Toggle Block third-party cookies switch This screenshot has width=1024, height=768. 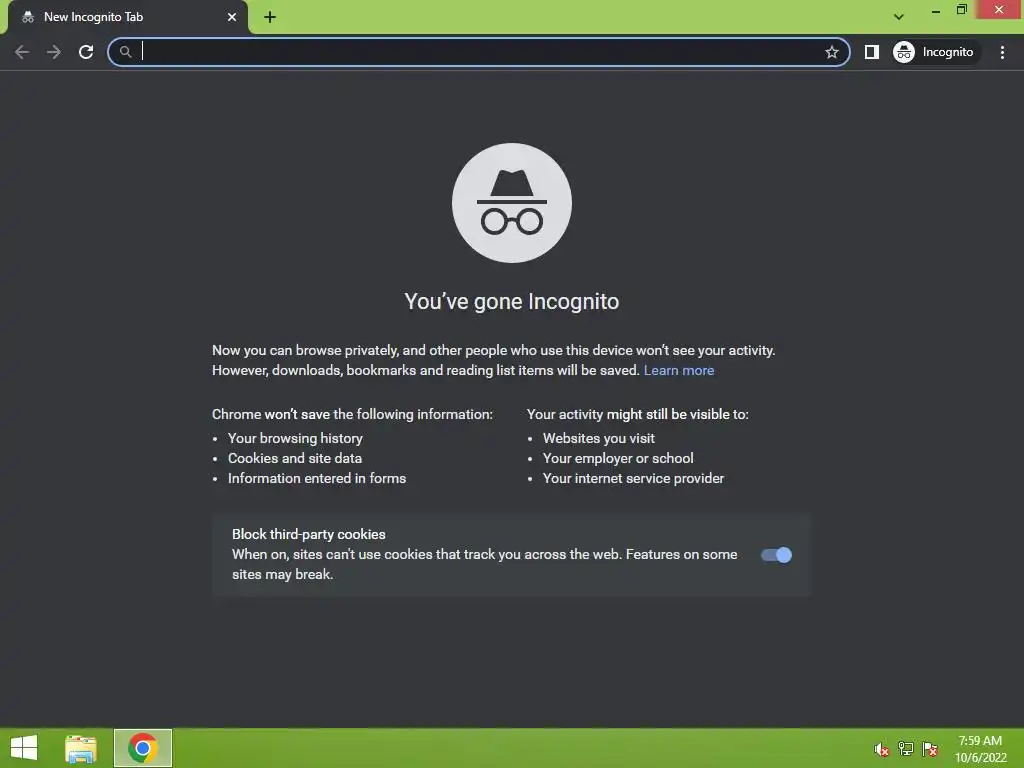tap(776, 555)
